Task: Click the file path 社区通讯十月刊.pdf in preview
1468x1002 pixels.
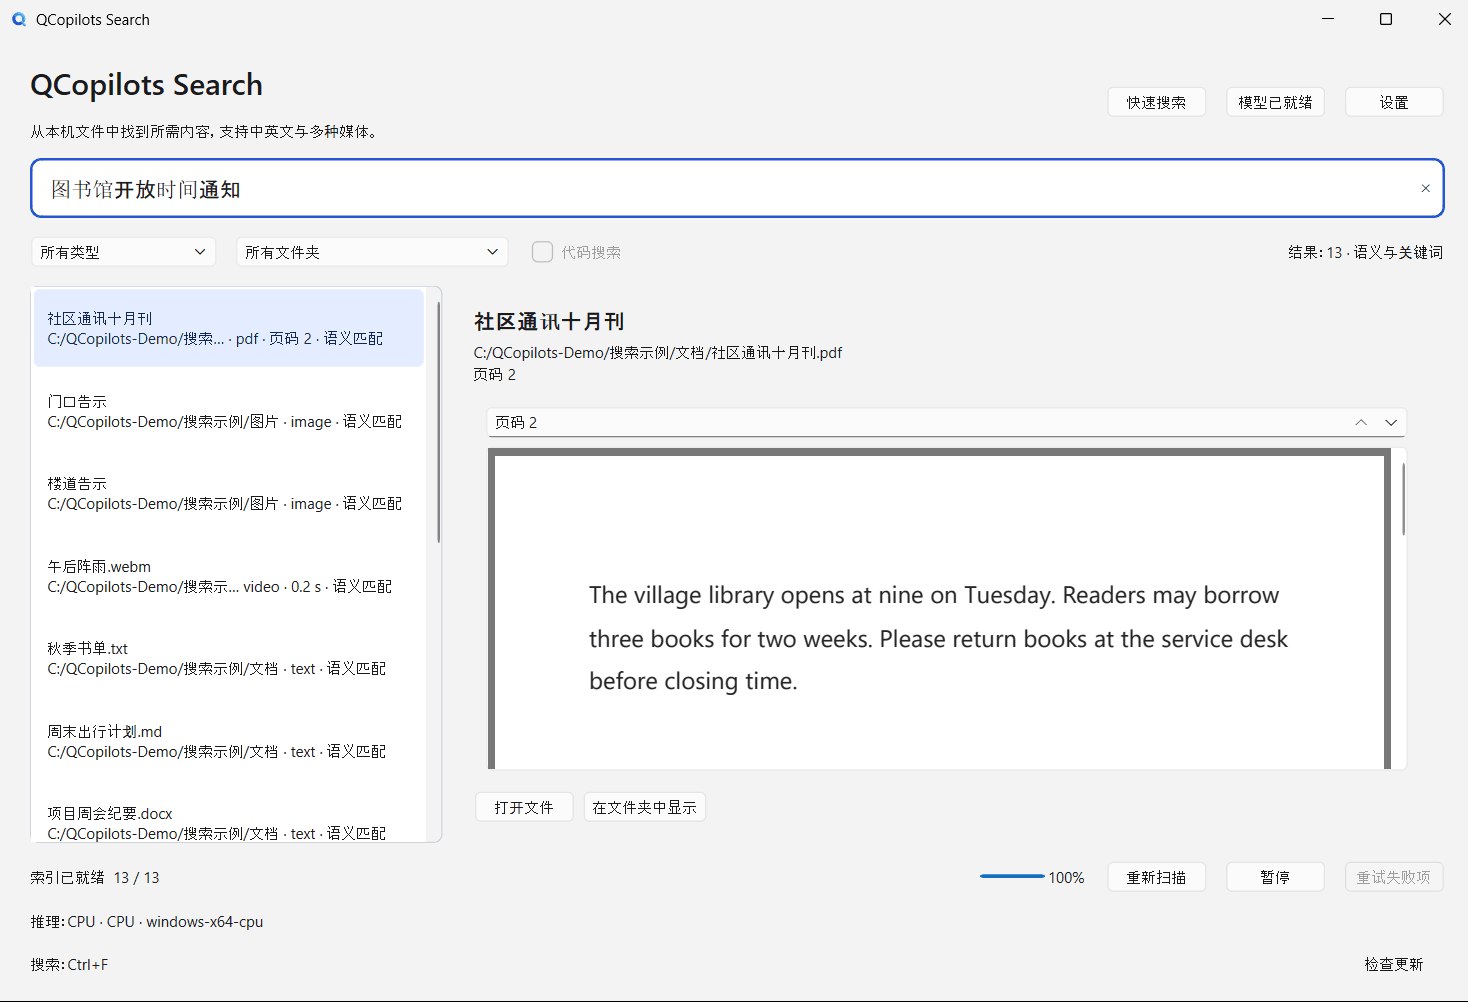Action: [x=658, y=352]
